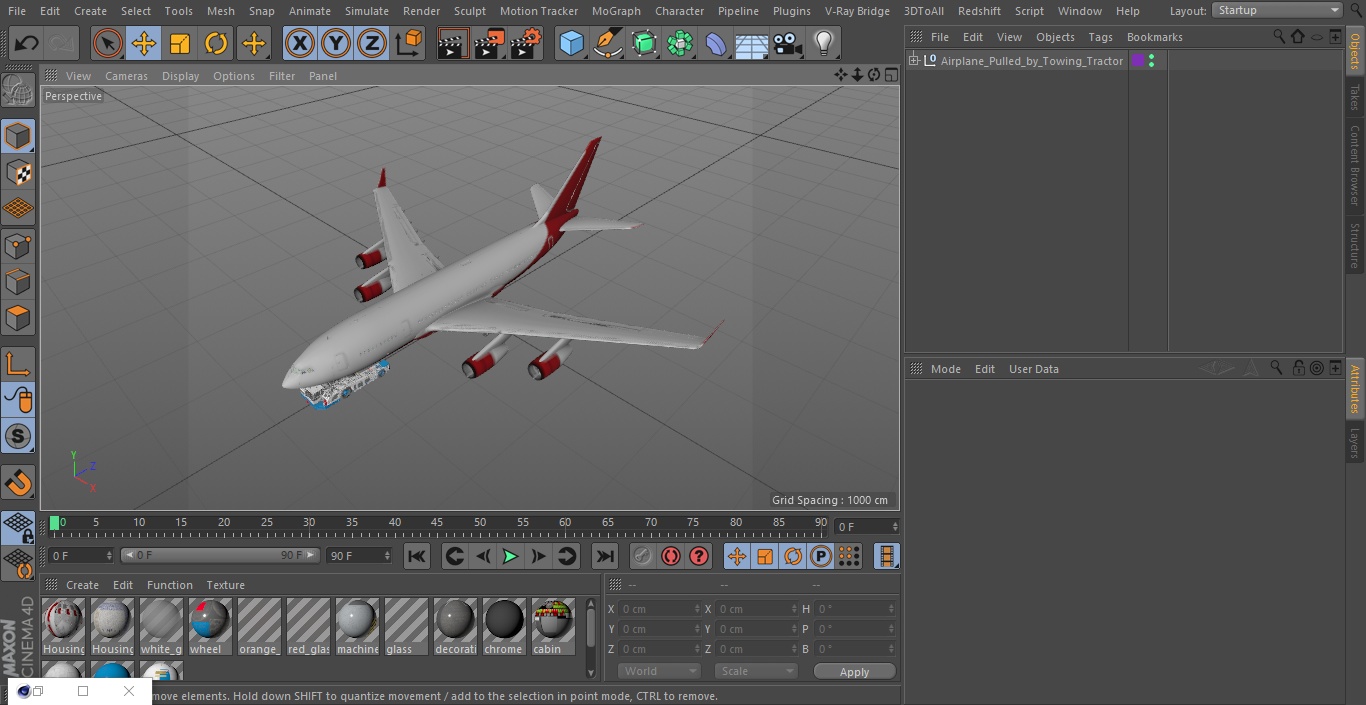
Task: Add a Light object bulb icon
Action: tap(824, 43)
